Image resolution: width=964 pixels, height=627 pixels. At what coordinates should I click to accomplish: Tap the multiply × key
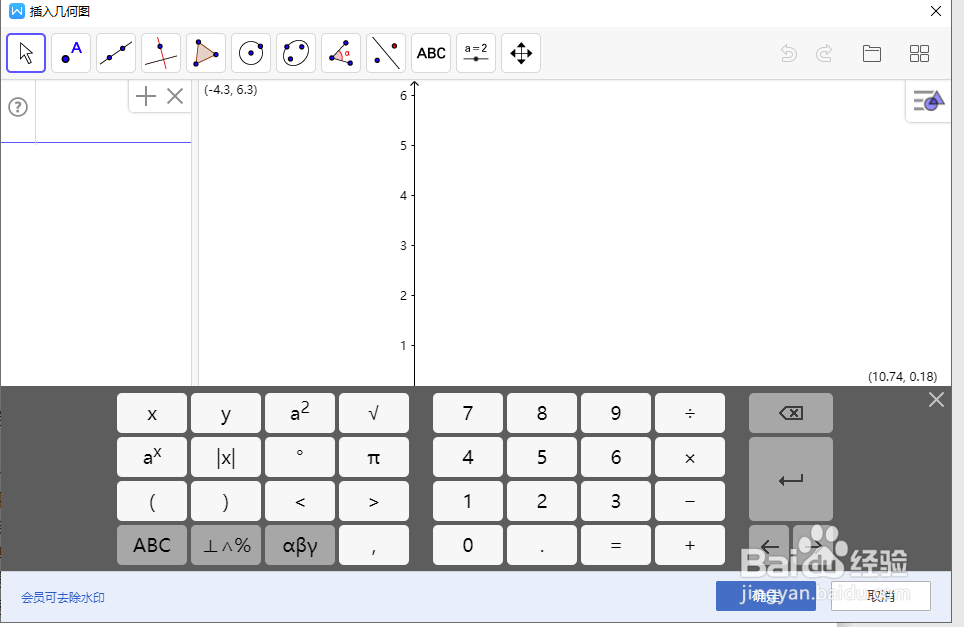(690, 457)
